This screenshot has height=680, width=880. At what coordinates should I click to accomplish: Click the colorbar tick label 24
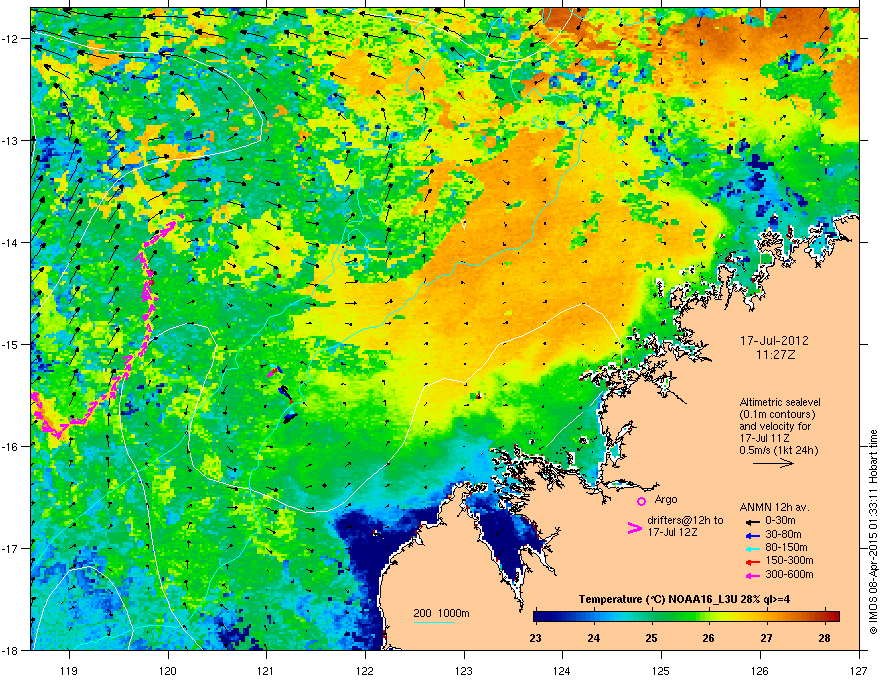(593, 638)
